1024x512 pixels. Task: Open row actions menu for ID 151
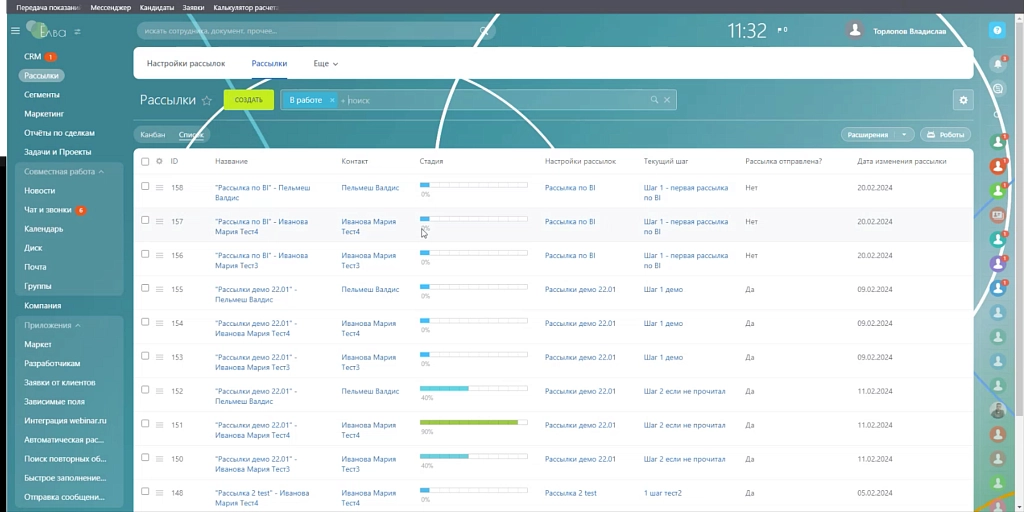(159, 425)
